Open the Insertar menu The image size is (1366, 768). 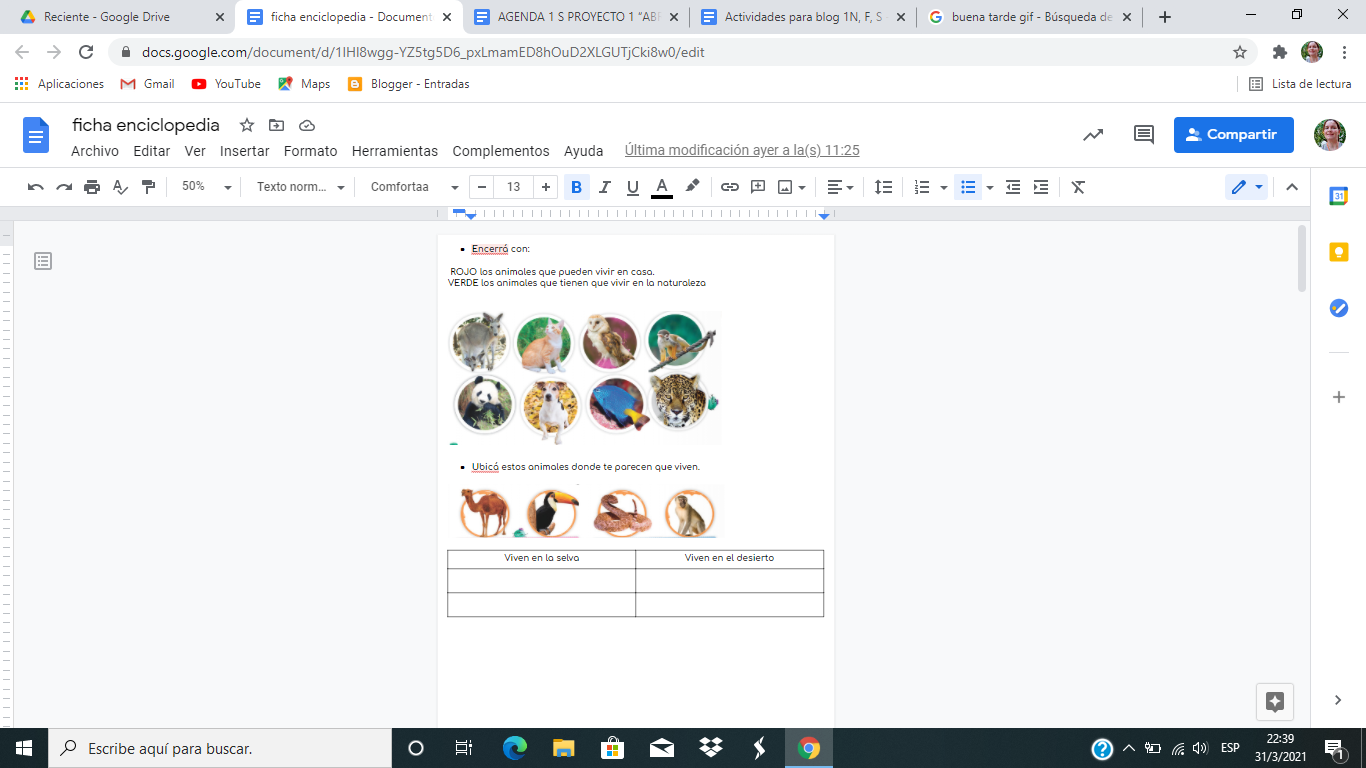(245, 151)
